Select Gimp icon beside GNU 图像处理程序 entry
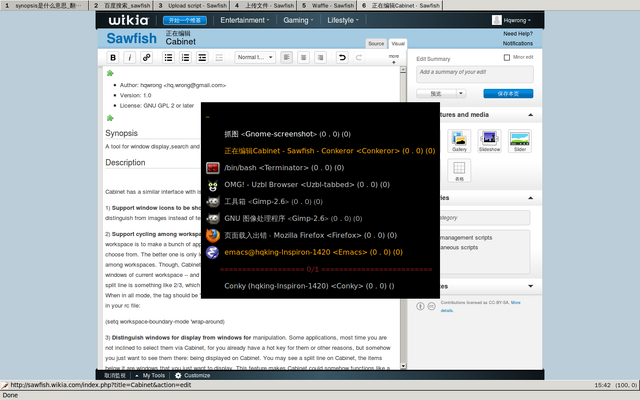This screenshot has width=640, height=400. (x=213, y=219)
